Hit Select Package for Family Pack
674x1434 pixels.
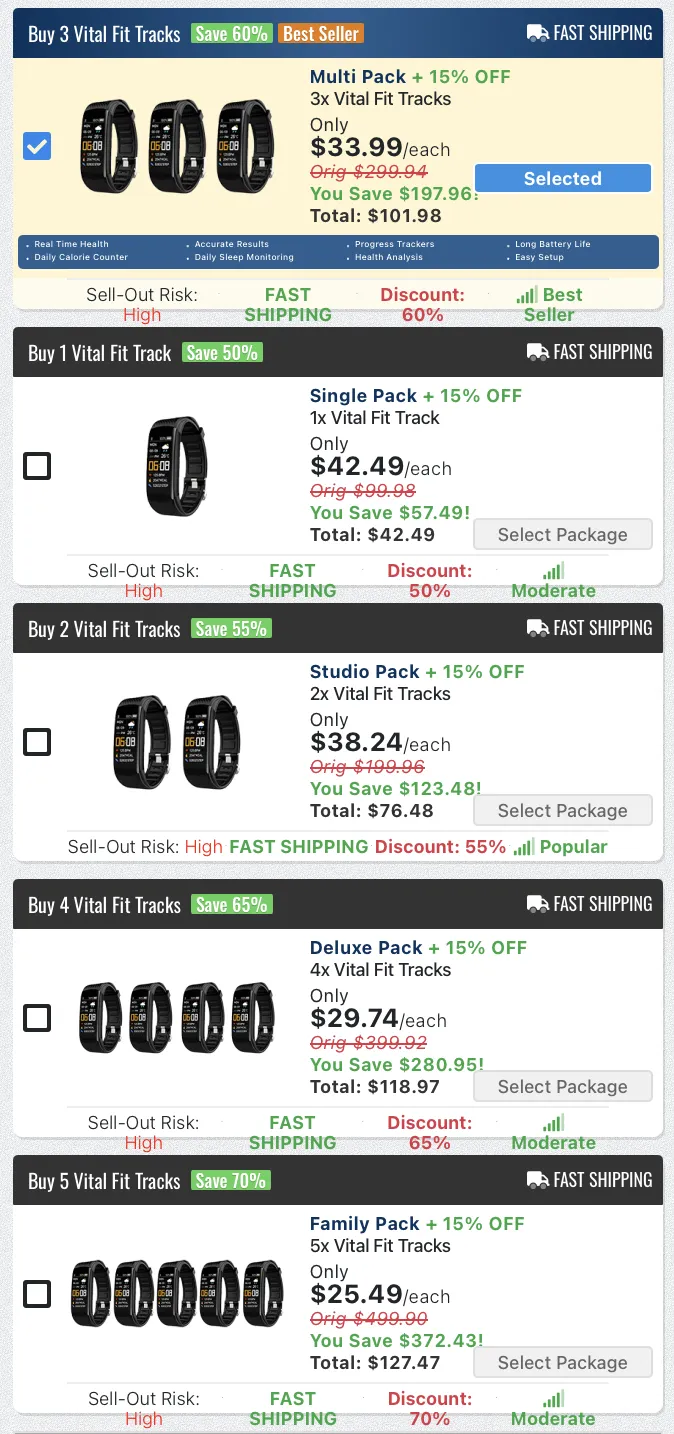562,1362
